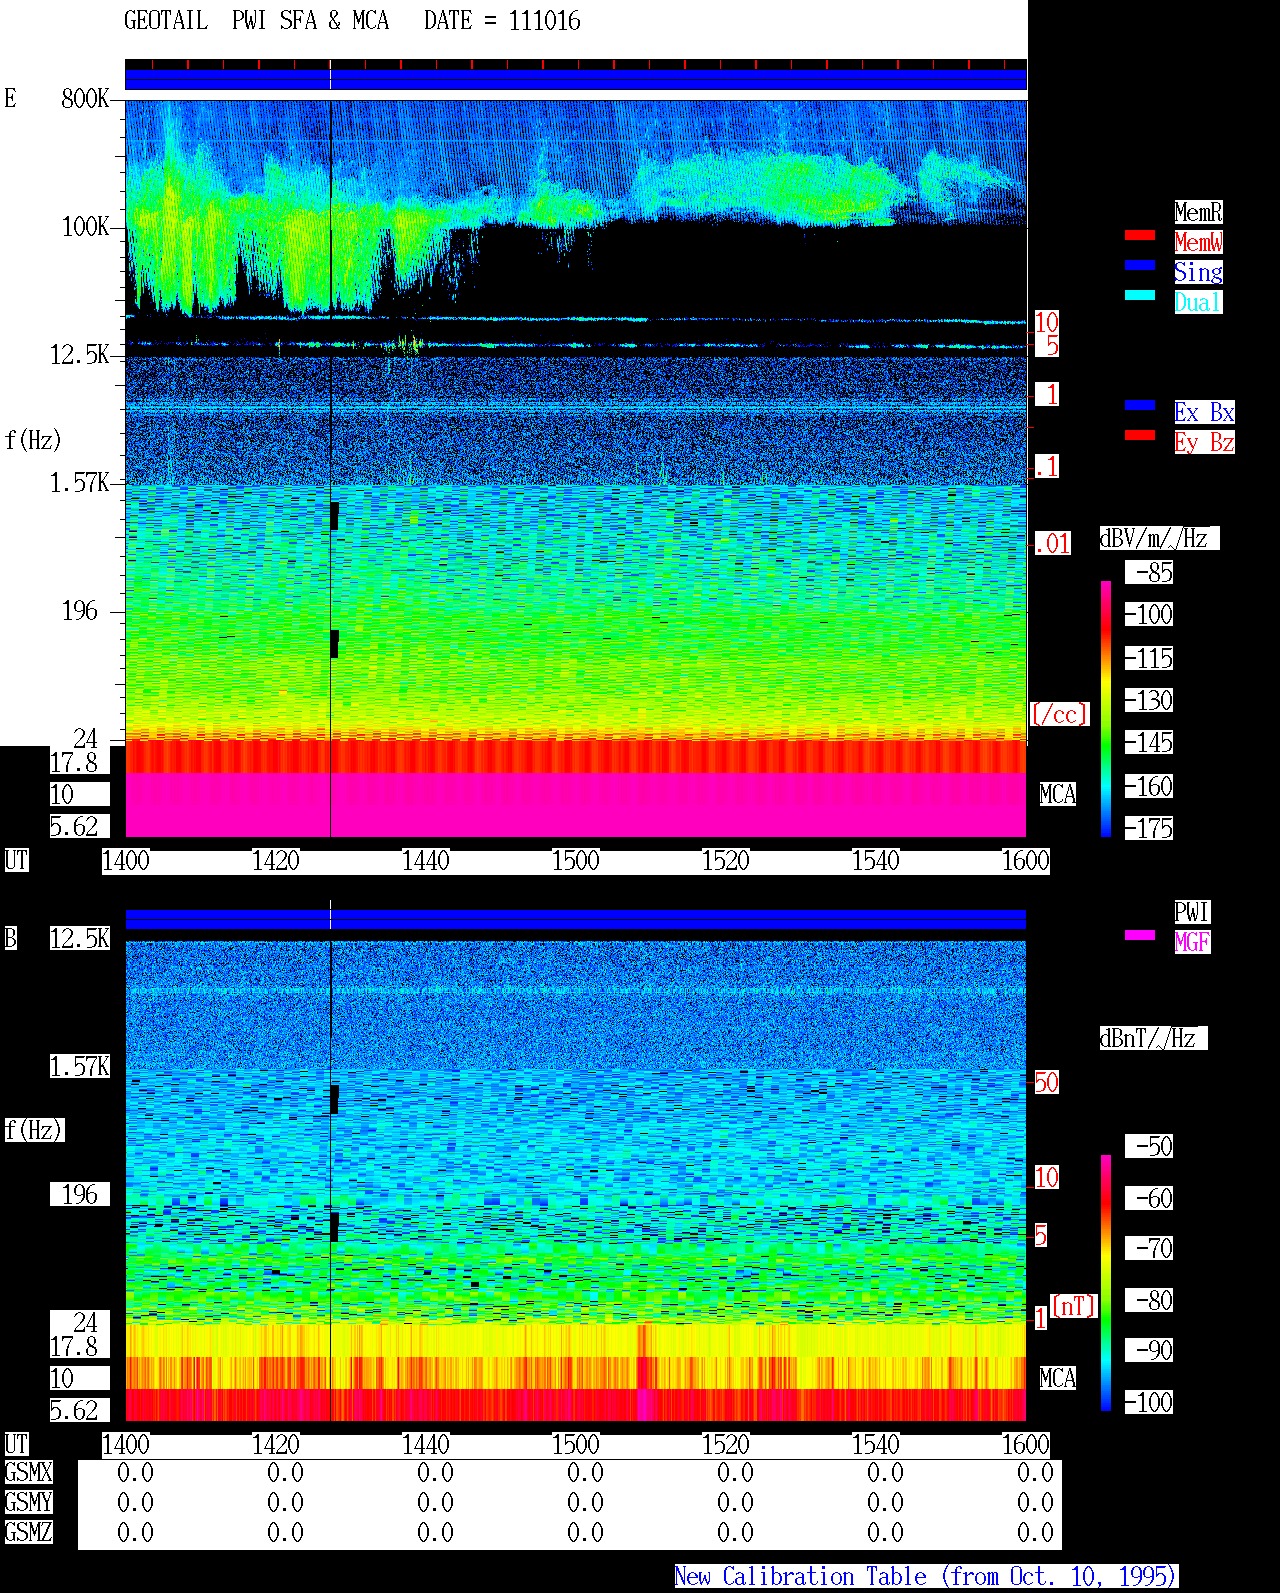
Task: Click the '-50' magnetic color scale value
Action: tap(1149, 1147)
